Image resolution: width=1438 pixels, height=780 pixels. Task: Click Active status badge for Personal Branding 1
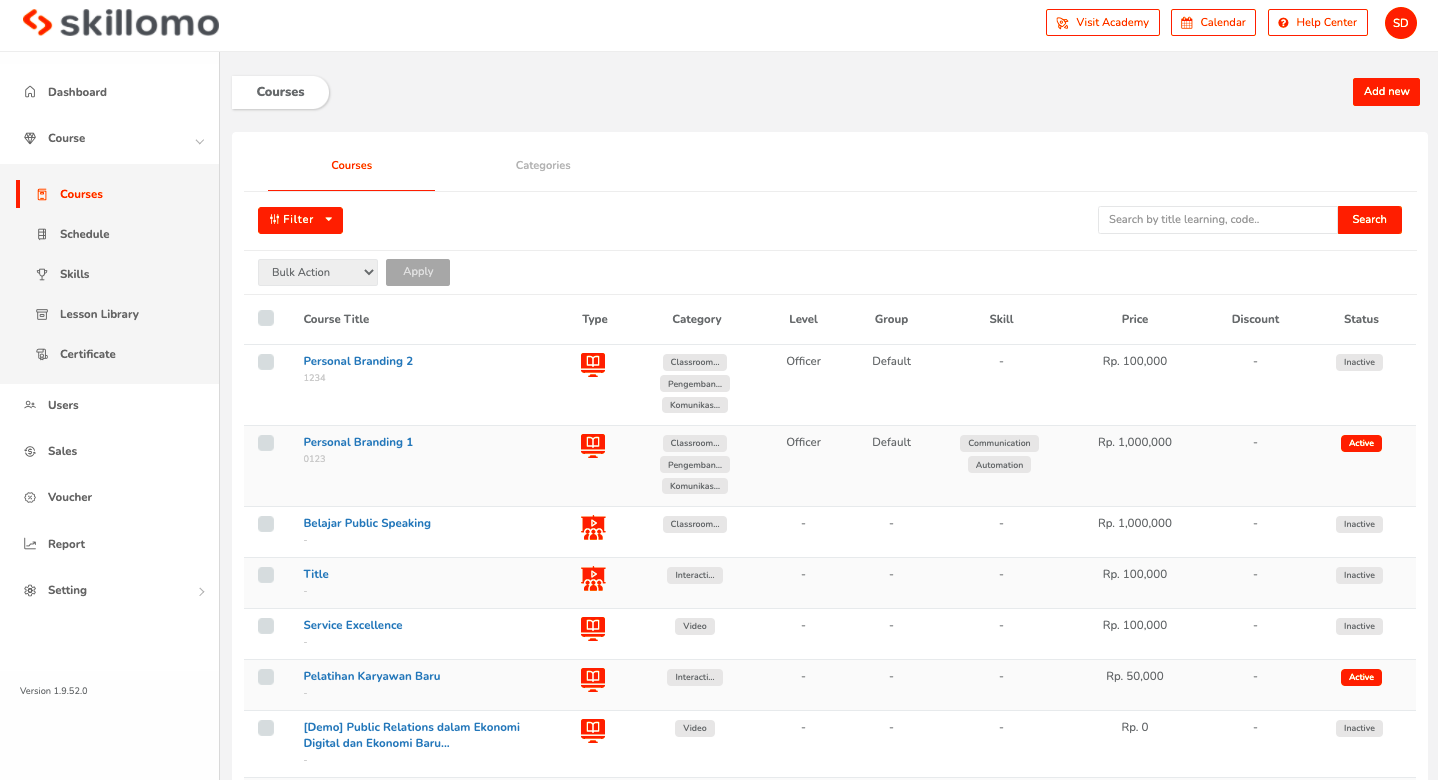pos(1361,443)
